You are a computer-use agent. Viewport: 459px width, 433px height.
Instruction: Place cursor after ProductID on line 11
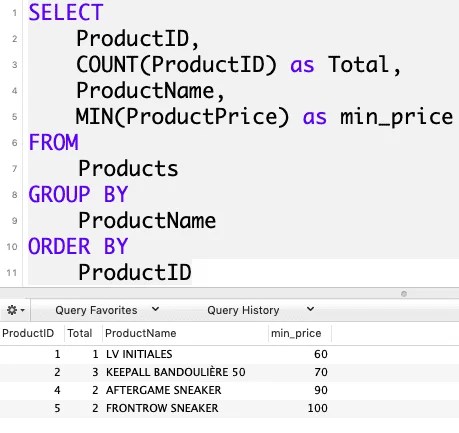point(192,272)
